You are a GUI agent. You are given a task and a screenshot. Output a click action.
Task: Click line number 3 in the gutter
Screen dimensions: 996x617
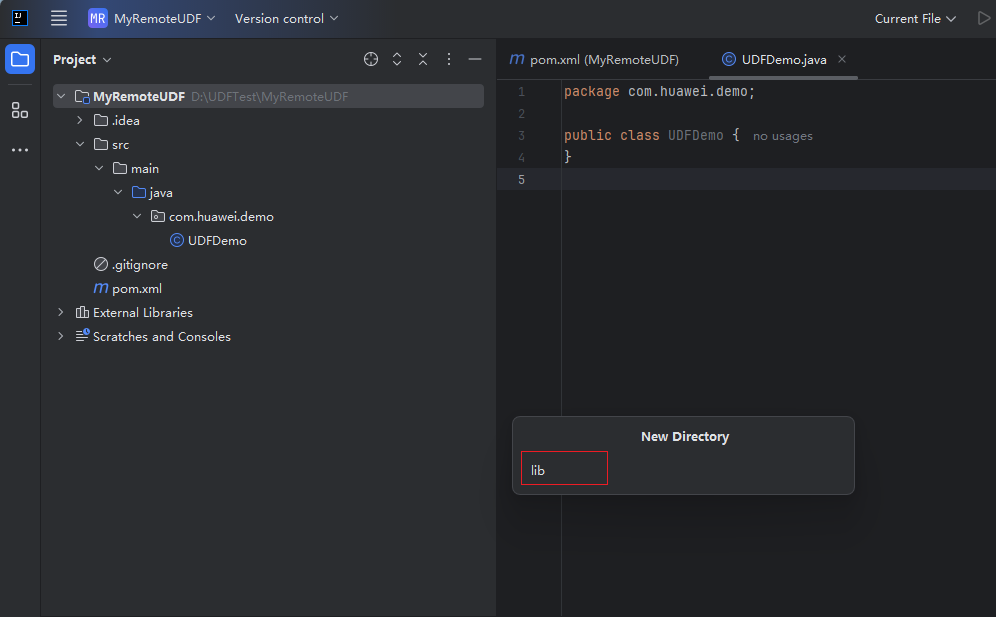tap(522, 135)
